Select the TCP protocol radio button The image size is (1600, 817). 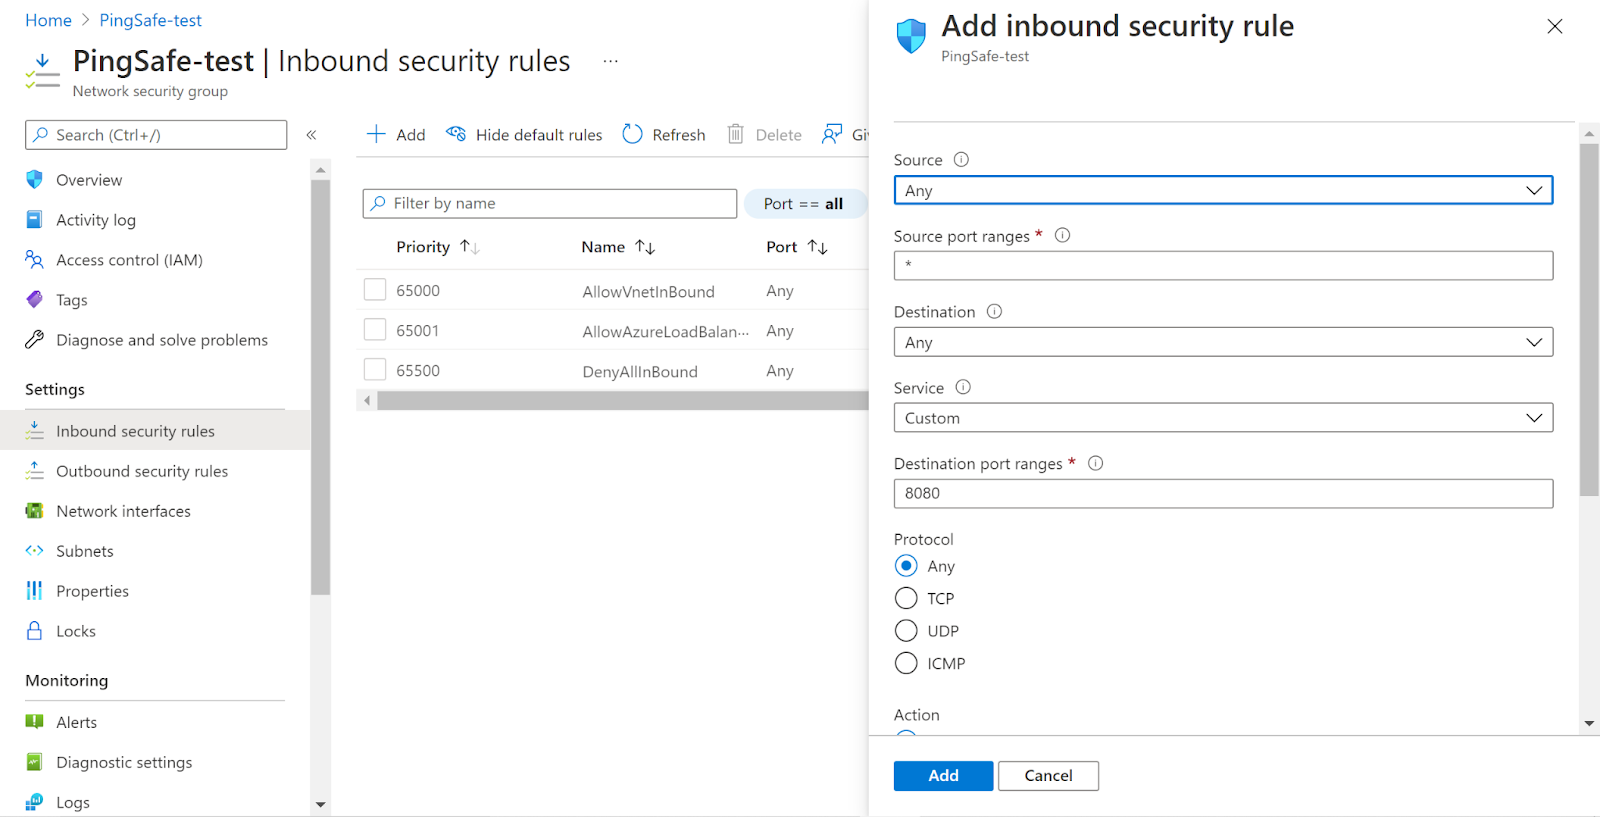click(906, 598)
